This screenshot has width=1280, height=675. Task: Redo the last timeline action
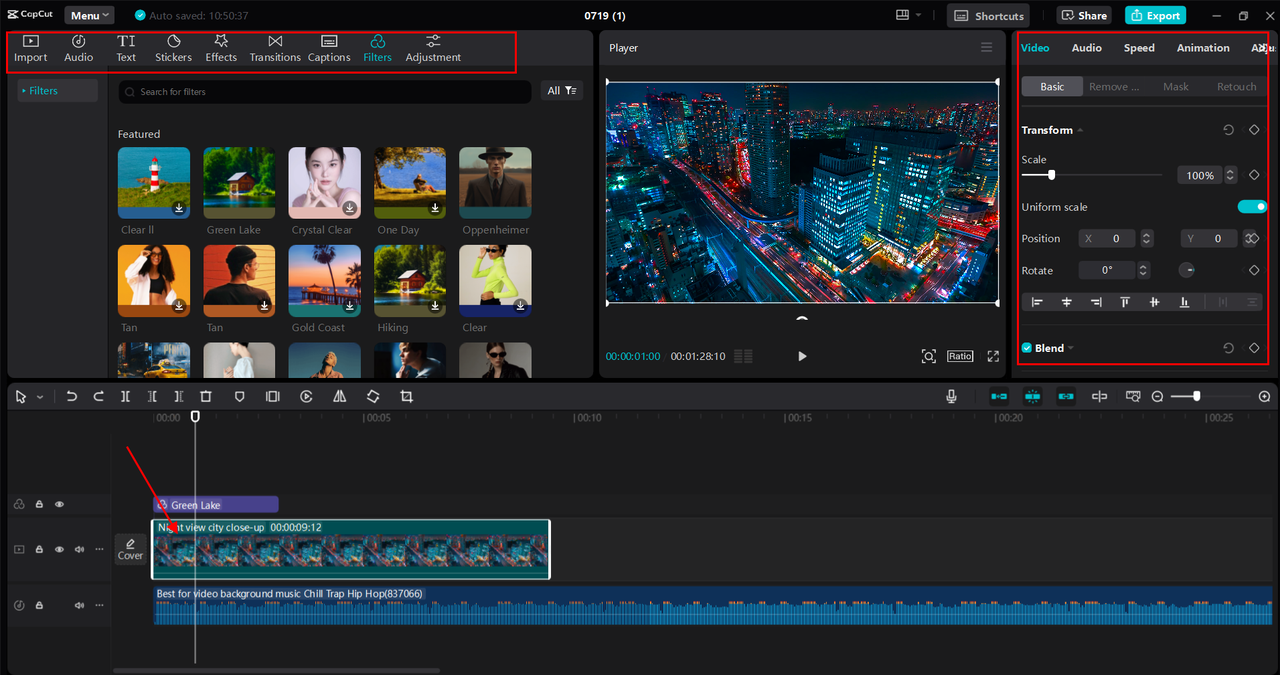[98, 397]
